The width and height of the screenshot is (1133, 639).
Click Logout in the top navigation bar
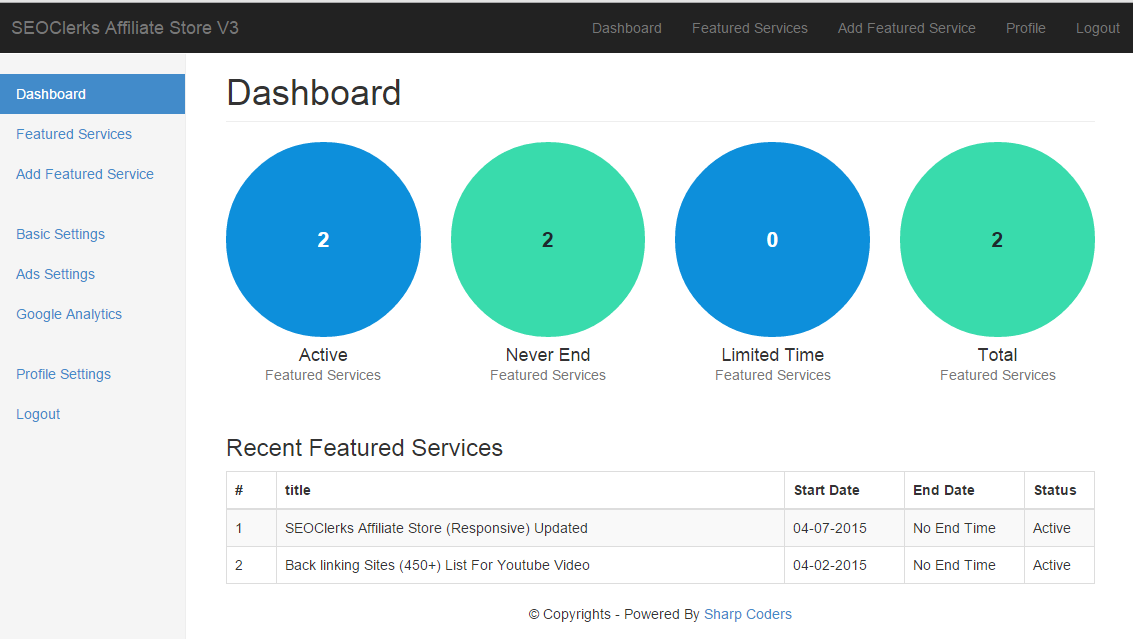[1097, 28]
